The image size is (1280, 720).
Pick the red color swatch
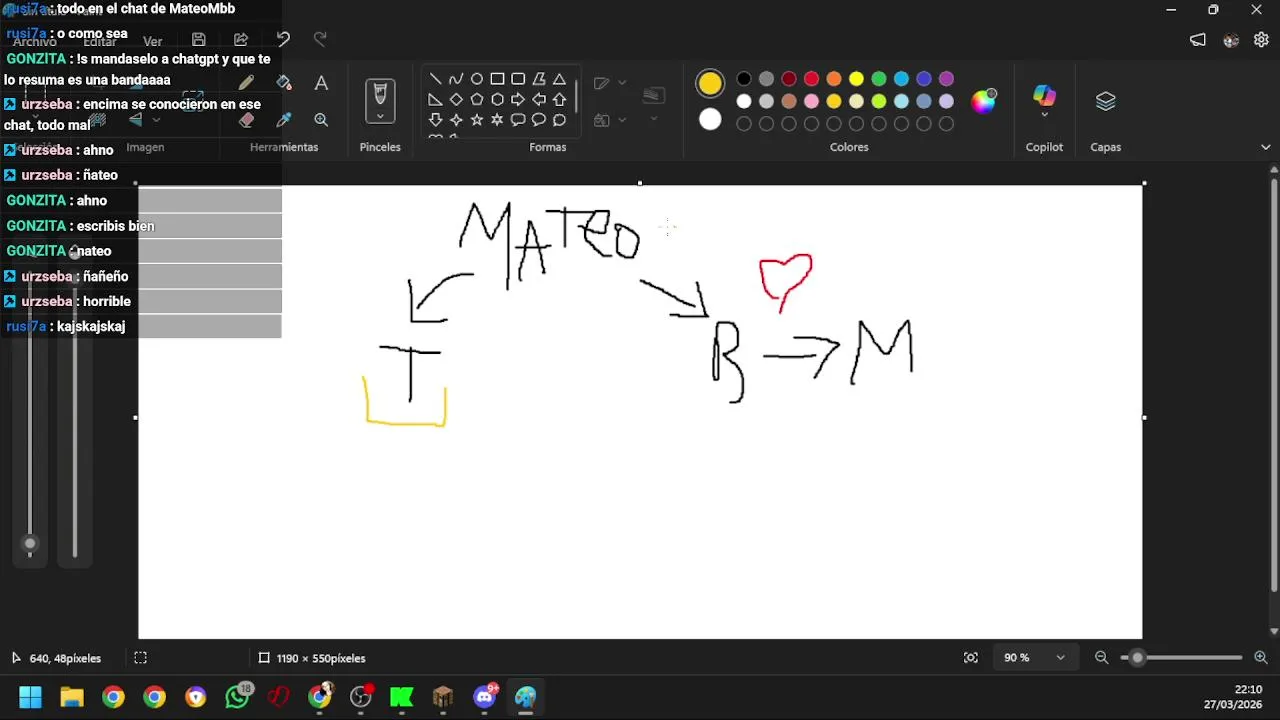coord(811,79)
